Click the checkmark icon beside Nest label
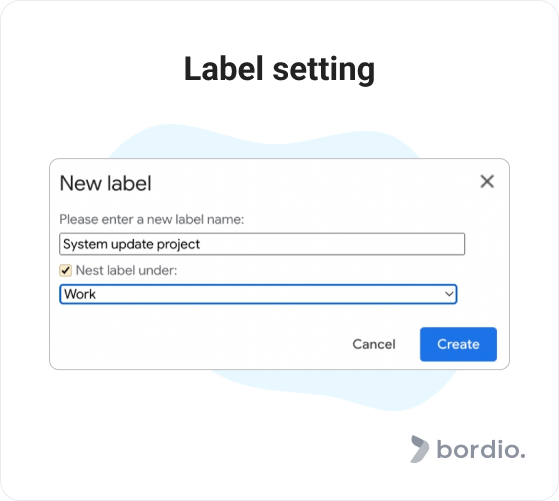This screenshot has height=501, width=559. [66, 270]
